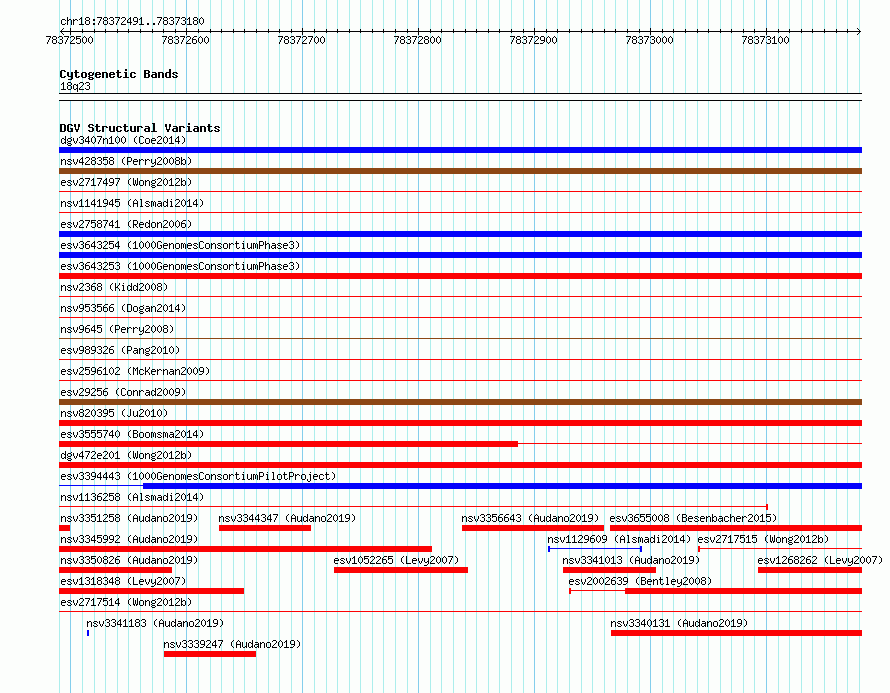Select esv1052265 (Levy2007) label
Screen dimensions: 890x693
click(x=396, y=560)
